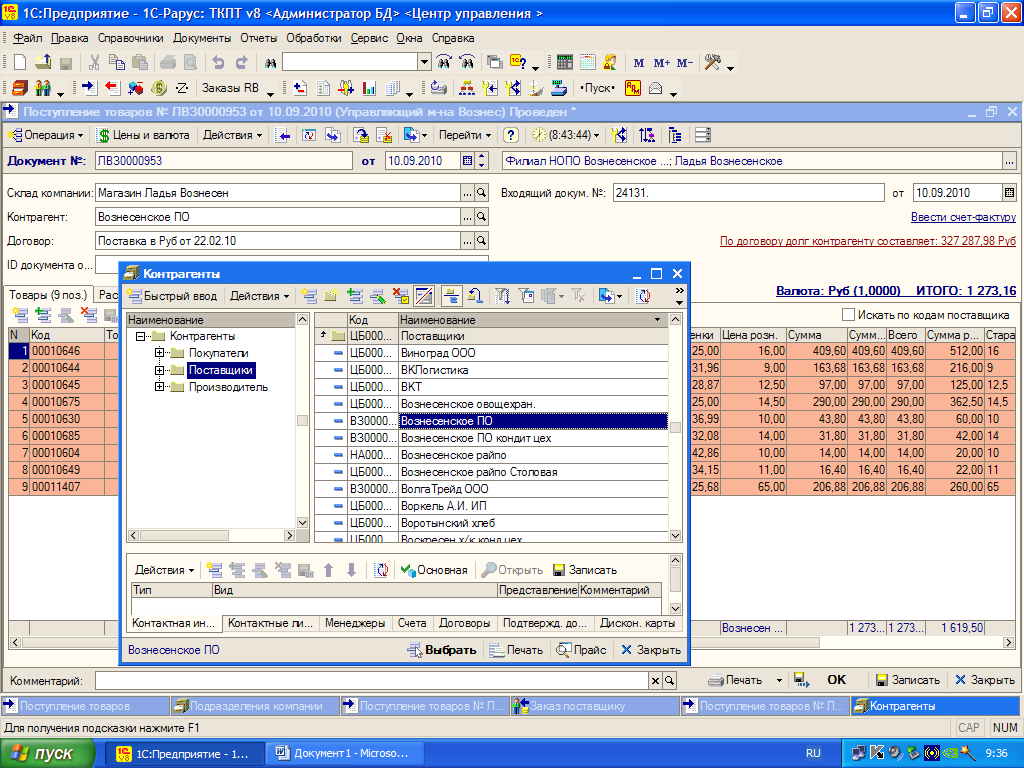Switch to Дискон. карты tab
The width and height of the screenshot is (1024, 768).
click(x=637, y=623)
